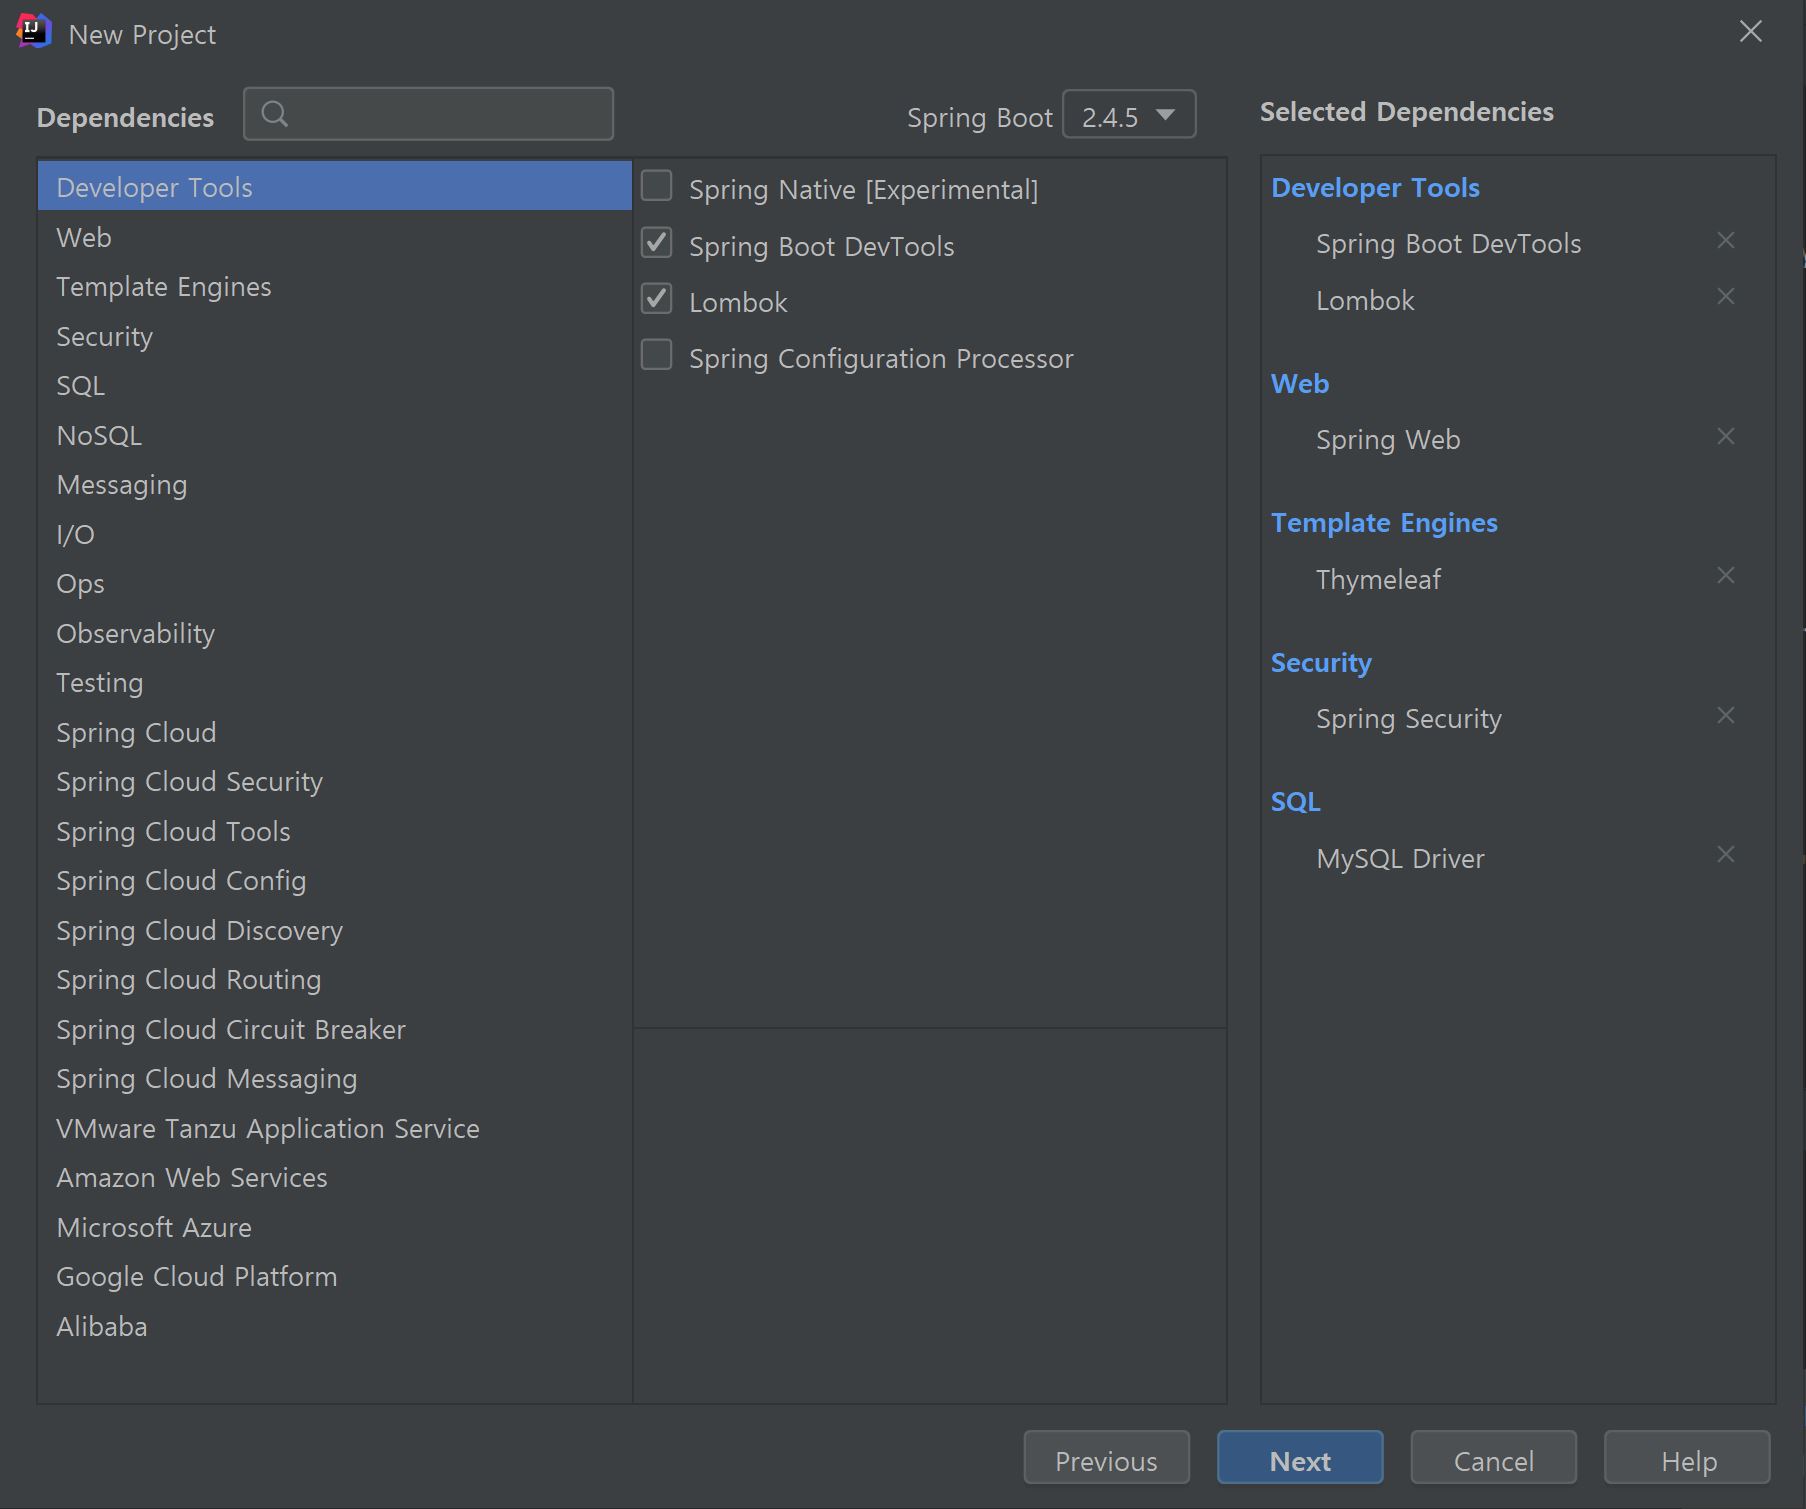This screenshot has height=1509, width=1806.
Task: Click MySQL Driver in Selected Dependencies
Action: click(1400, 858)
